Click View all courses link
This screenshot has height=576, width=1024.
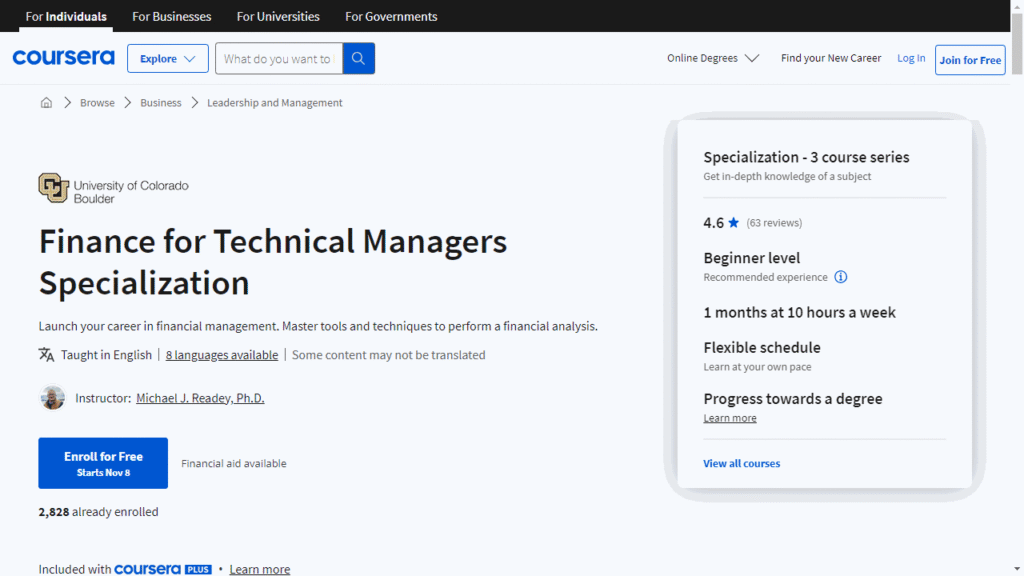[741, 463]
